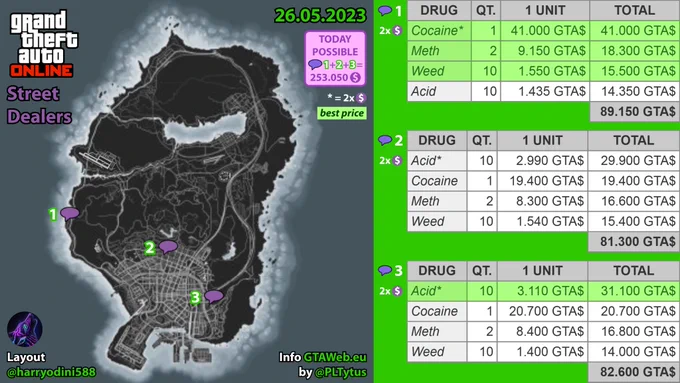Open the @harryodini588 layout credit
Image resolution: width=680 pixels, height=383 pixels.
[x=51, y=372]
